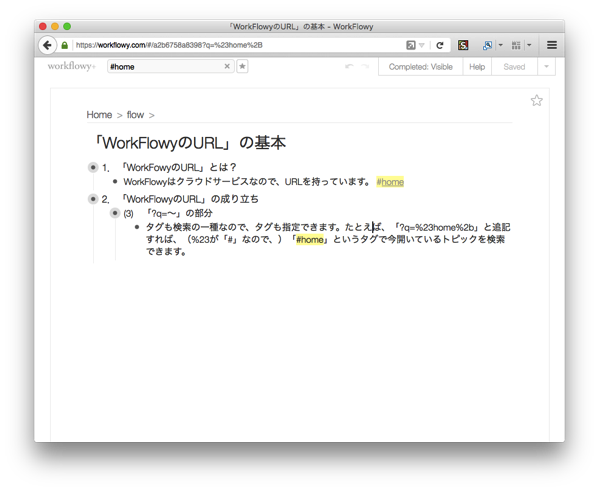Clear the #home search with X
This screenshot has height=491, width=599.
[x=227, y=66]
